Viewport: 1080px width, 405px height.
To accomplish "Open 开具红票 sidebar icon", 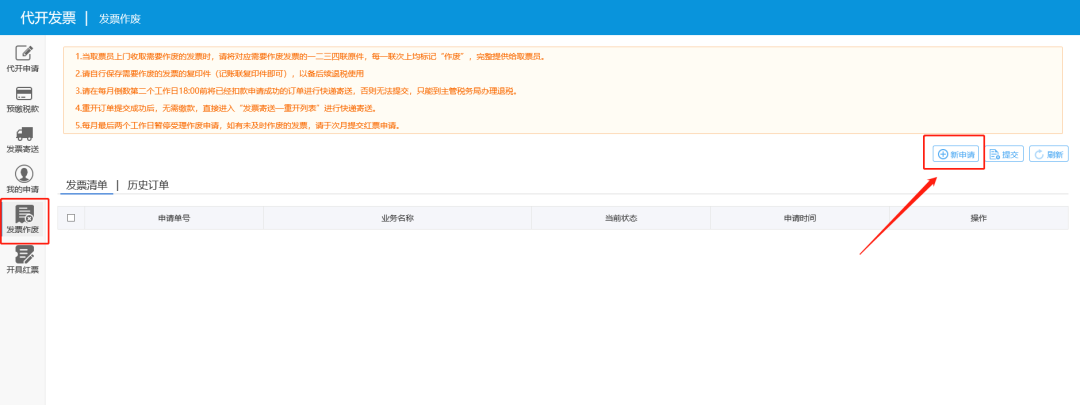I will point(23,260).
